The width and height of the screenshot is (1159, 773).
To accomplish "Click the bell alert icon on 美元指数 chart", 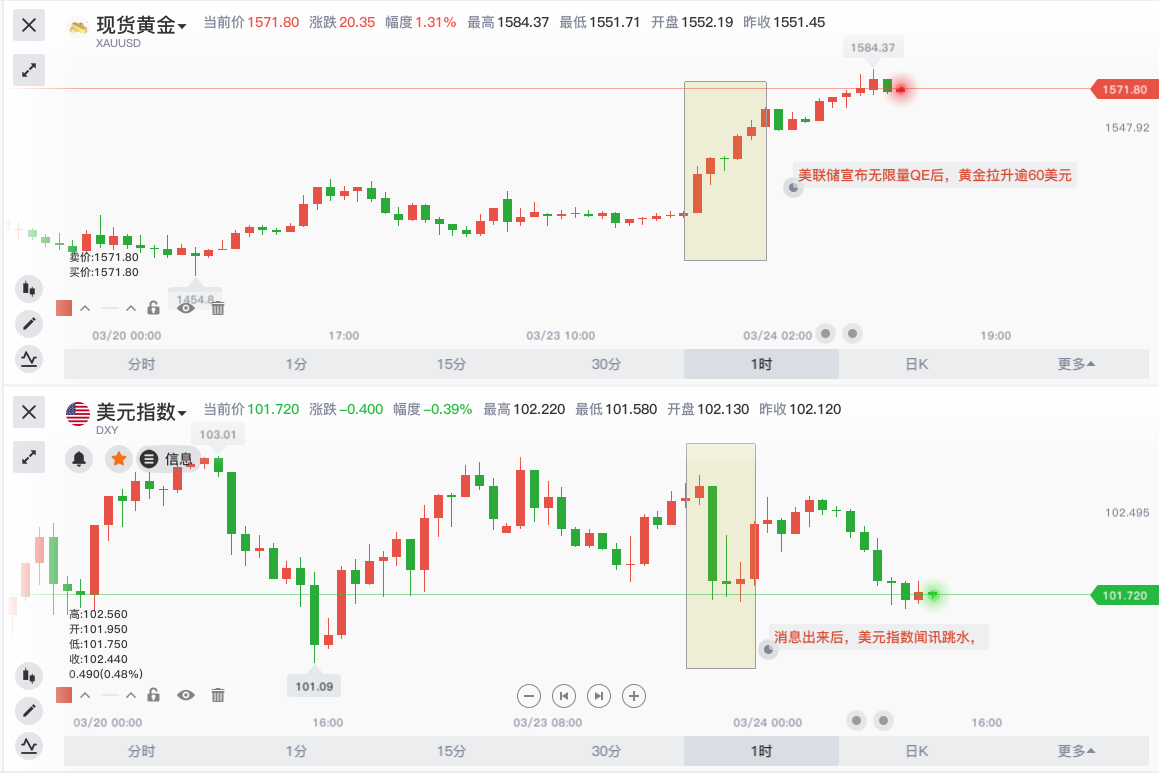I will pos(79,459).
